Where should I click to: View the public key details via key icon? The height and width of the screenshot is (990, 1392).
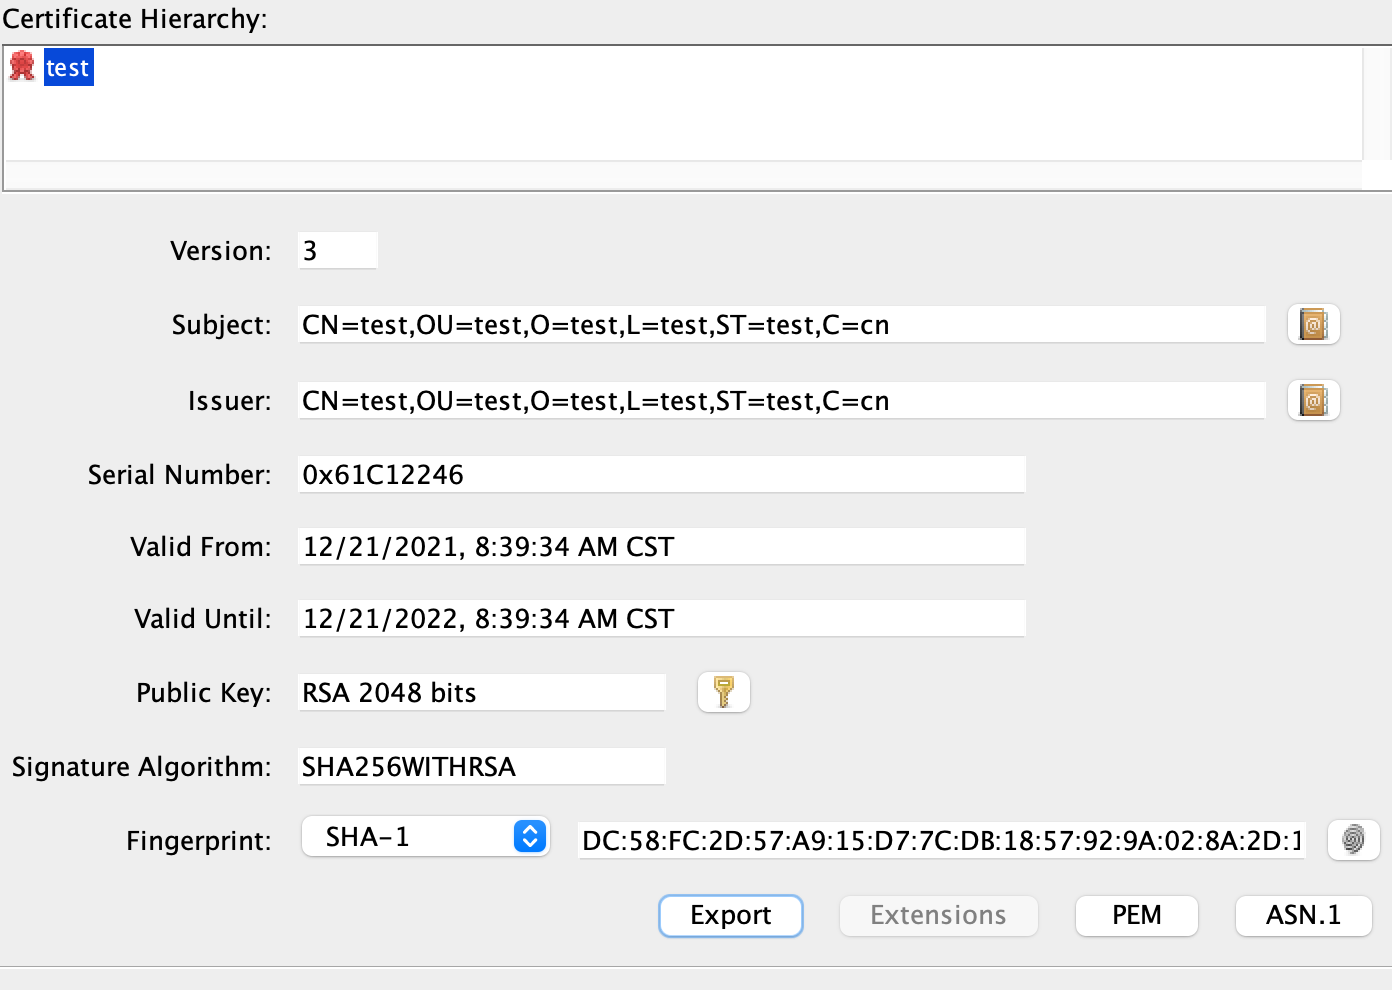click(723, 691)
